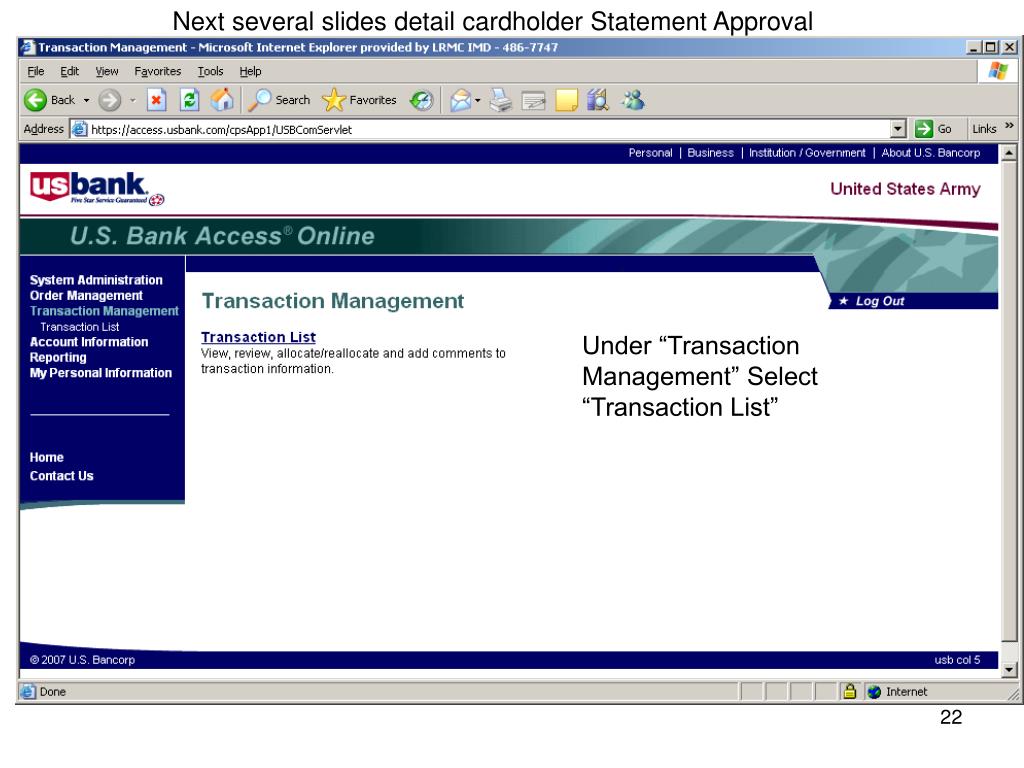The image size is (1024, 768).
Task: Click the Links toolbar label
Action: pyautogui.click(x=984, y=129)
